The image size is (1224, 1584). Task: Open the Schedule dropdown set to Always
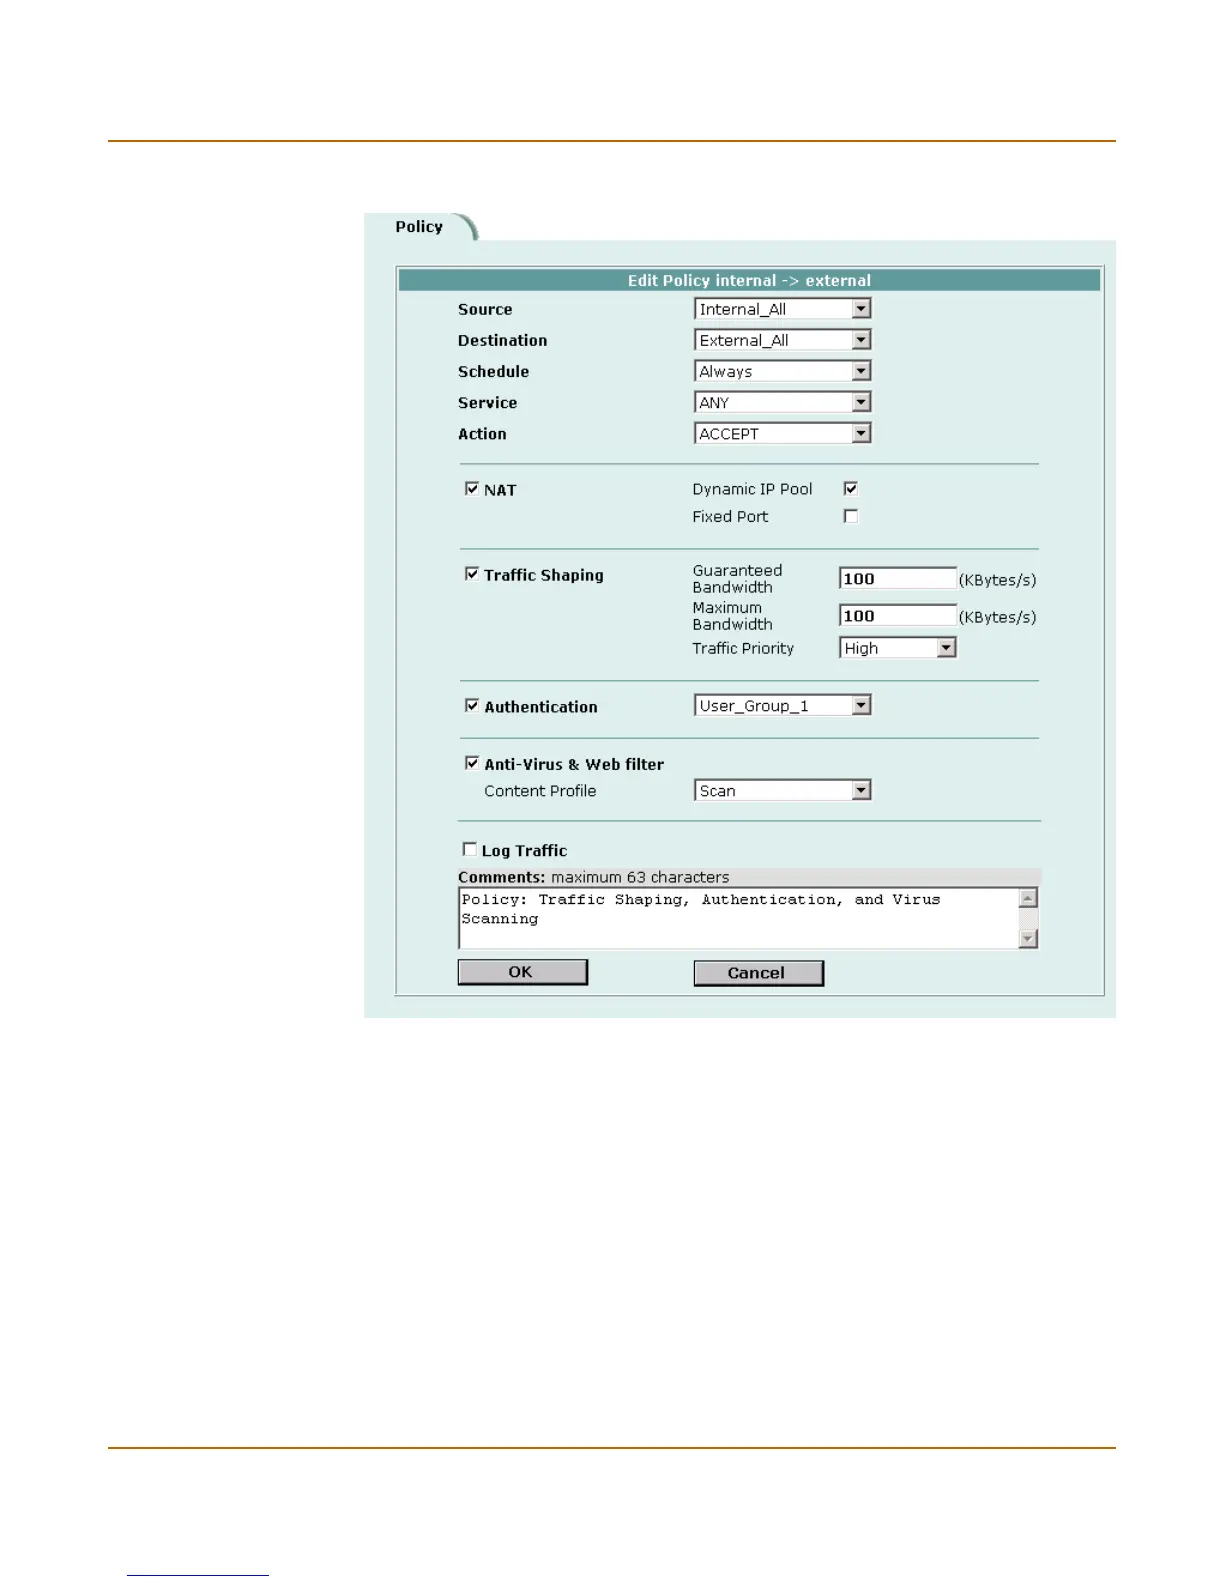[782, 371]
